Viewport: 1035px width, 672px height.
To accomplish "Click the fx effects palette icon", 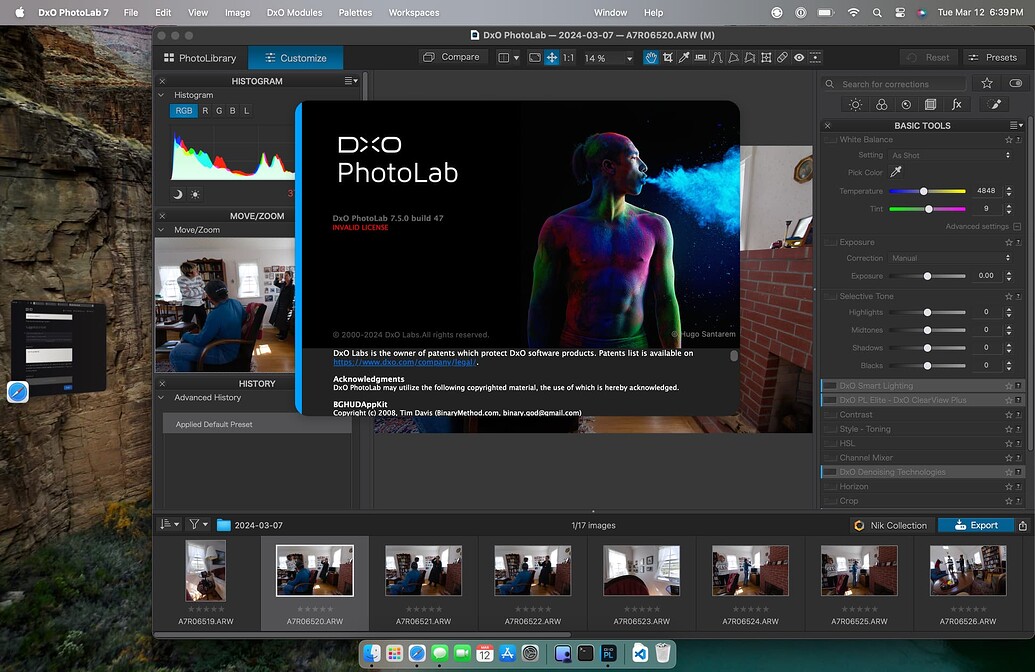I will [x=956, y=104].
